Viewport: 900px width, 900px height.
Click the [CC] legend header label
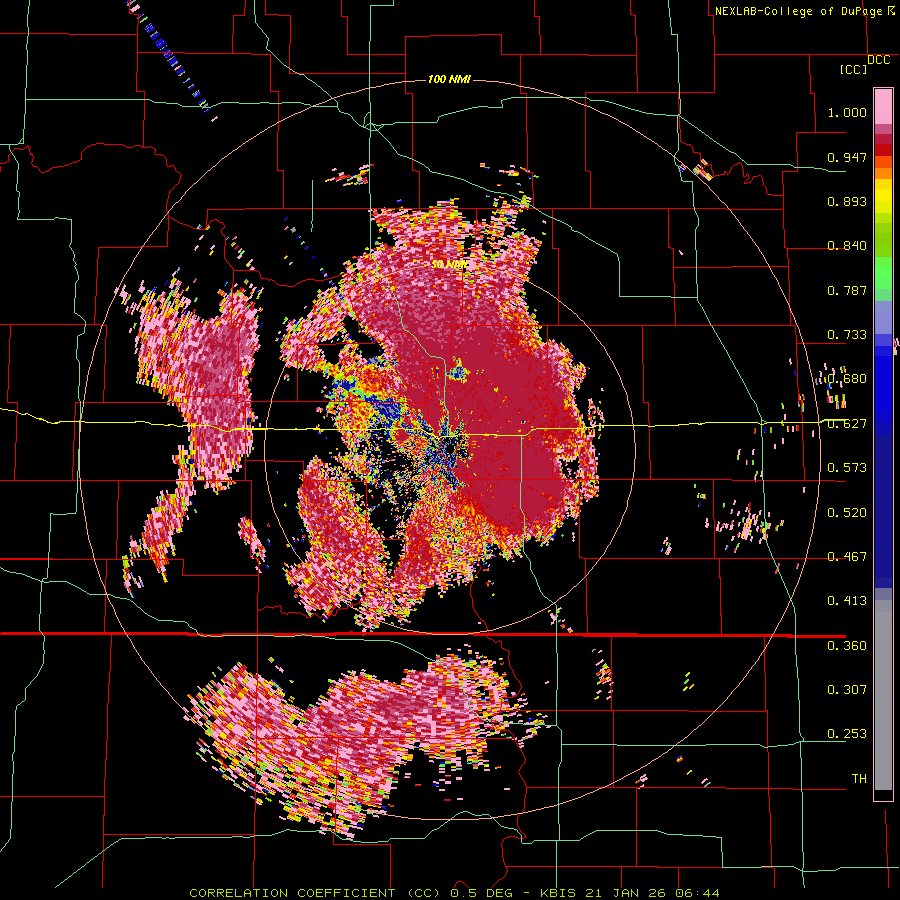[x=854, y=69]
